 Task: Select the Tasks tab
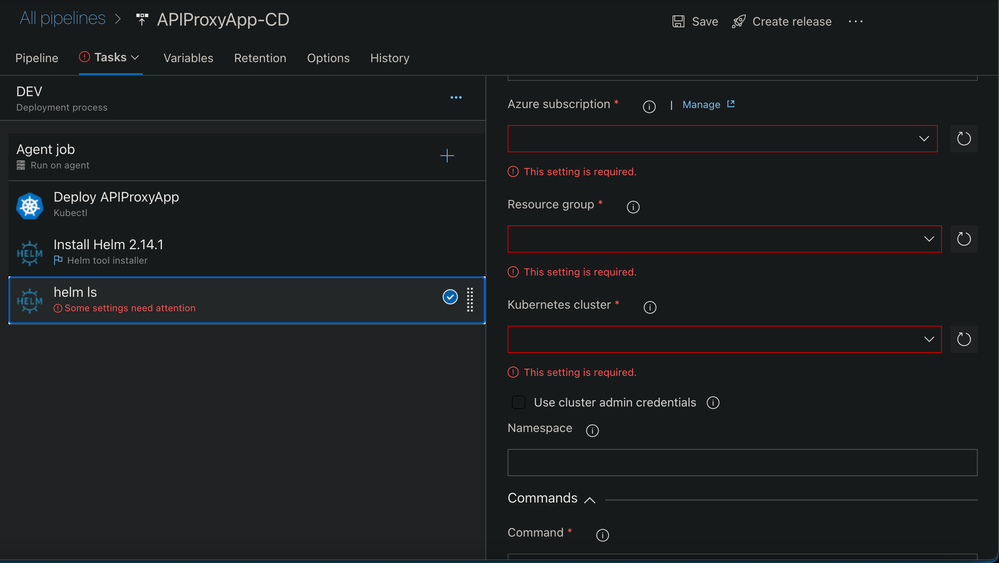110,58
